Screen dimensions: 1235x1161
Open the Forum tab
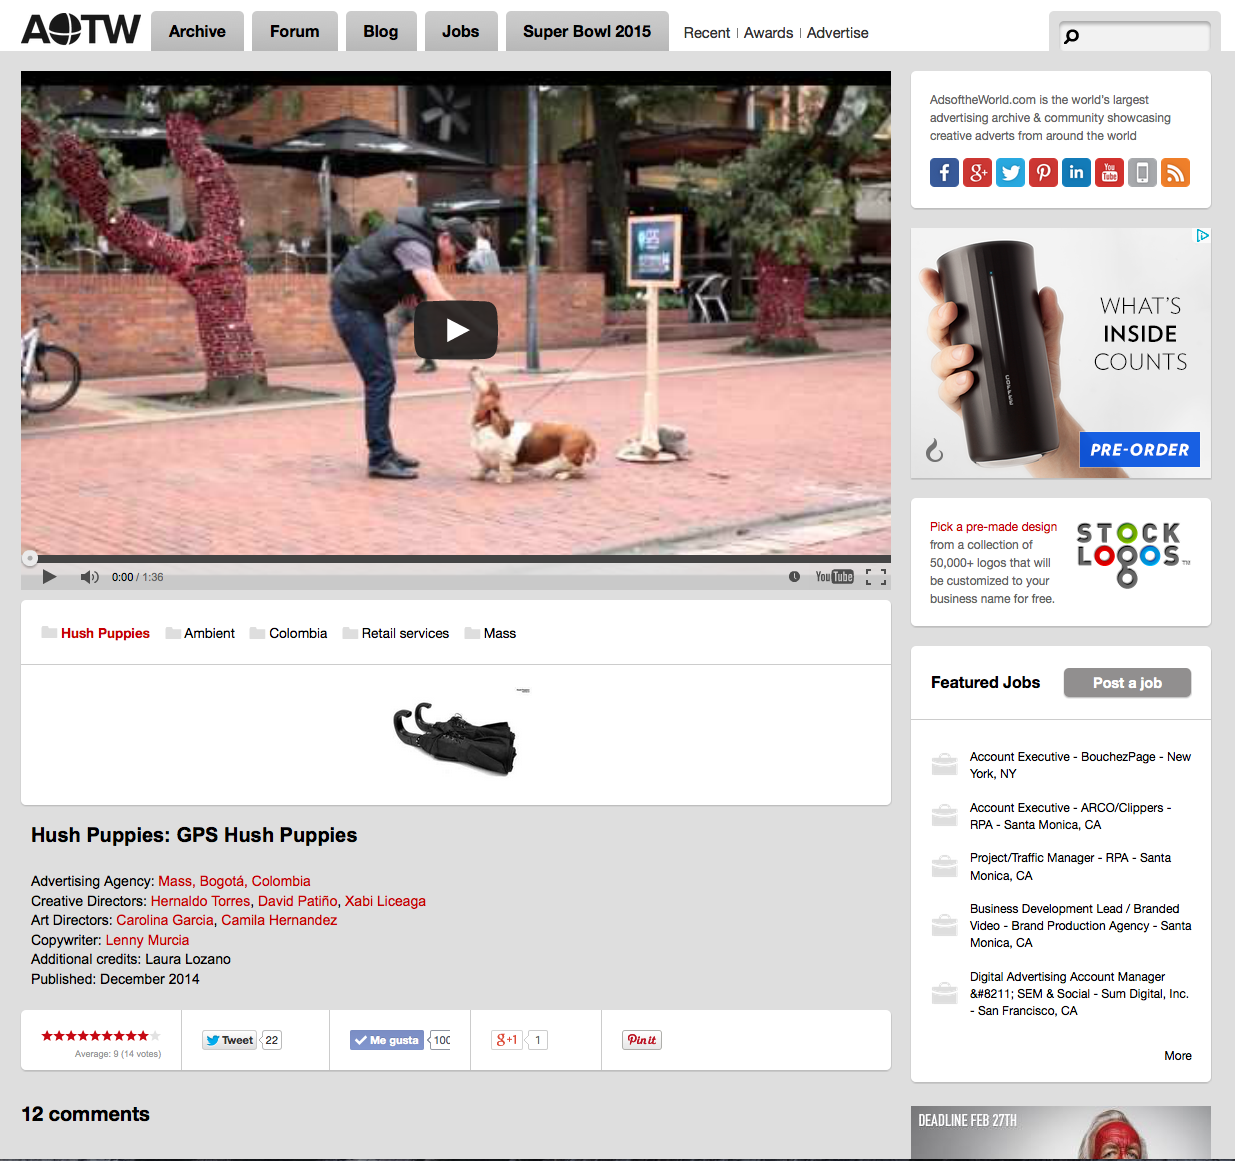tap(295, 31)
